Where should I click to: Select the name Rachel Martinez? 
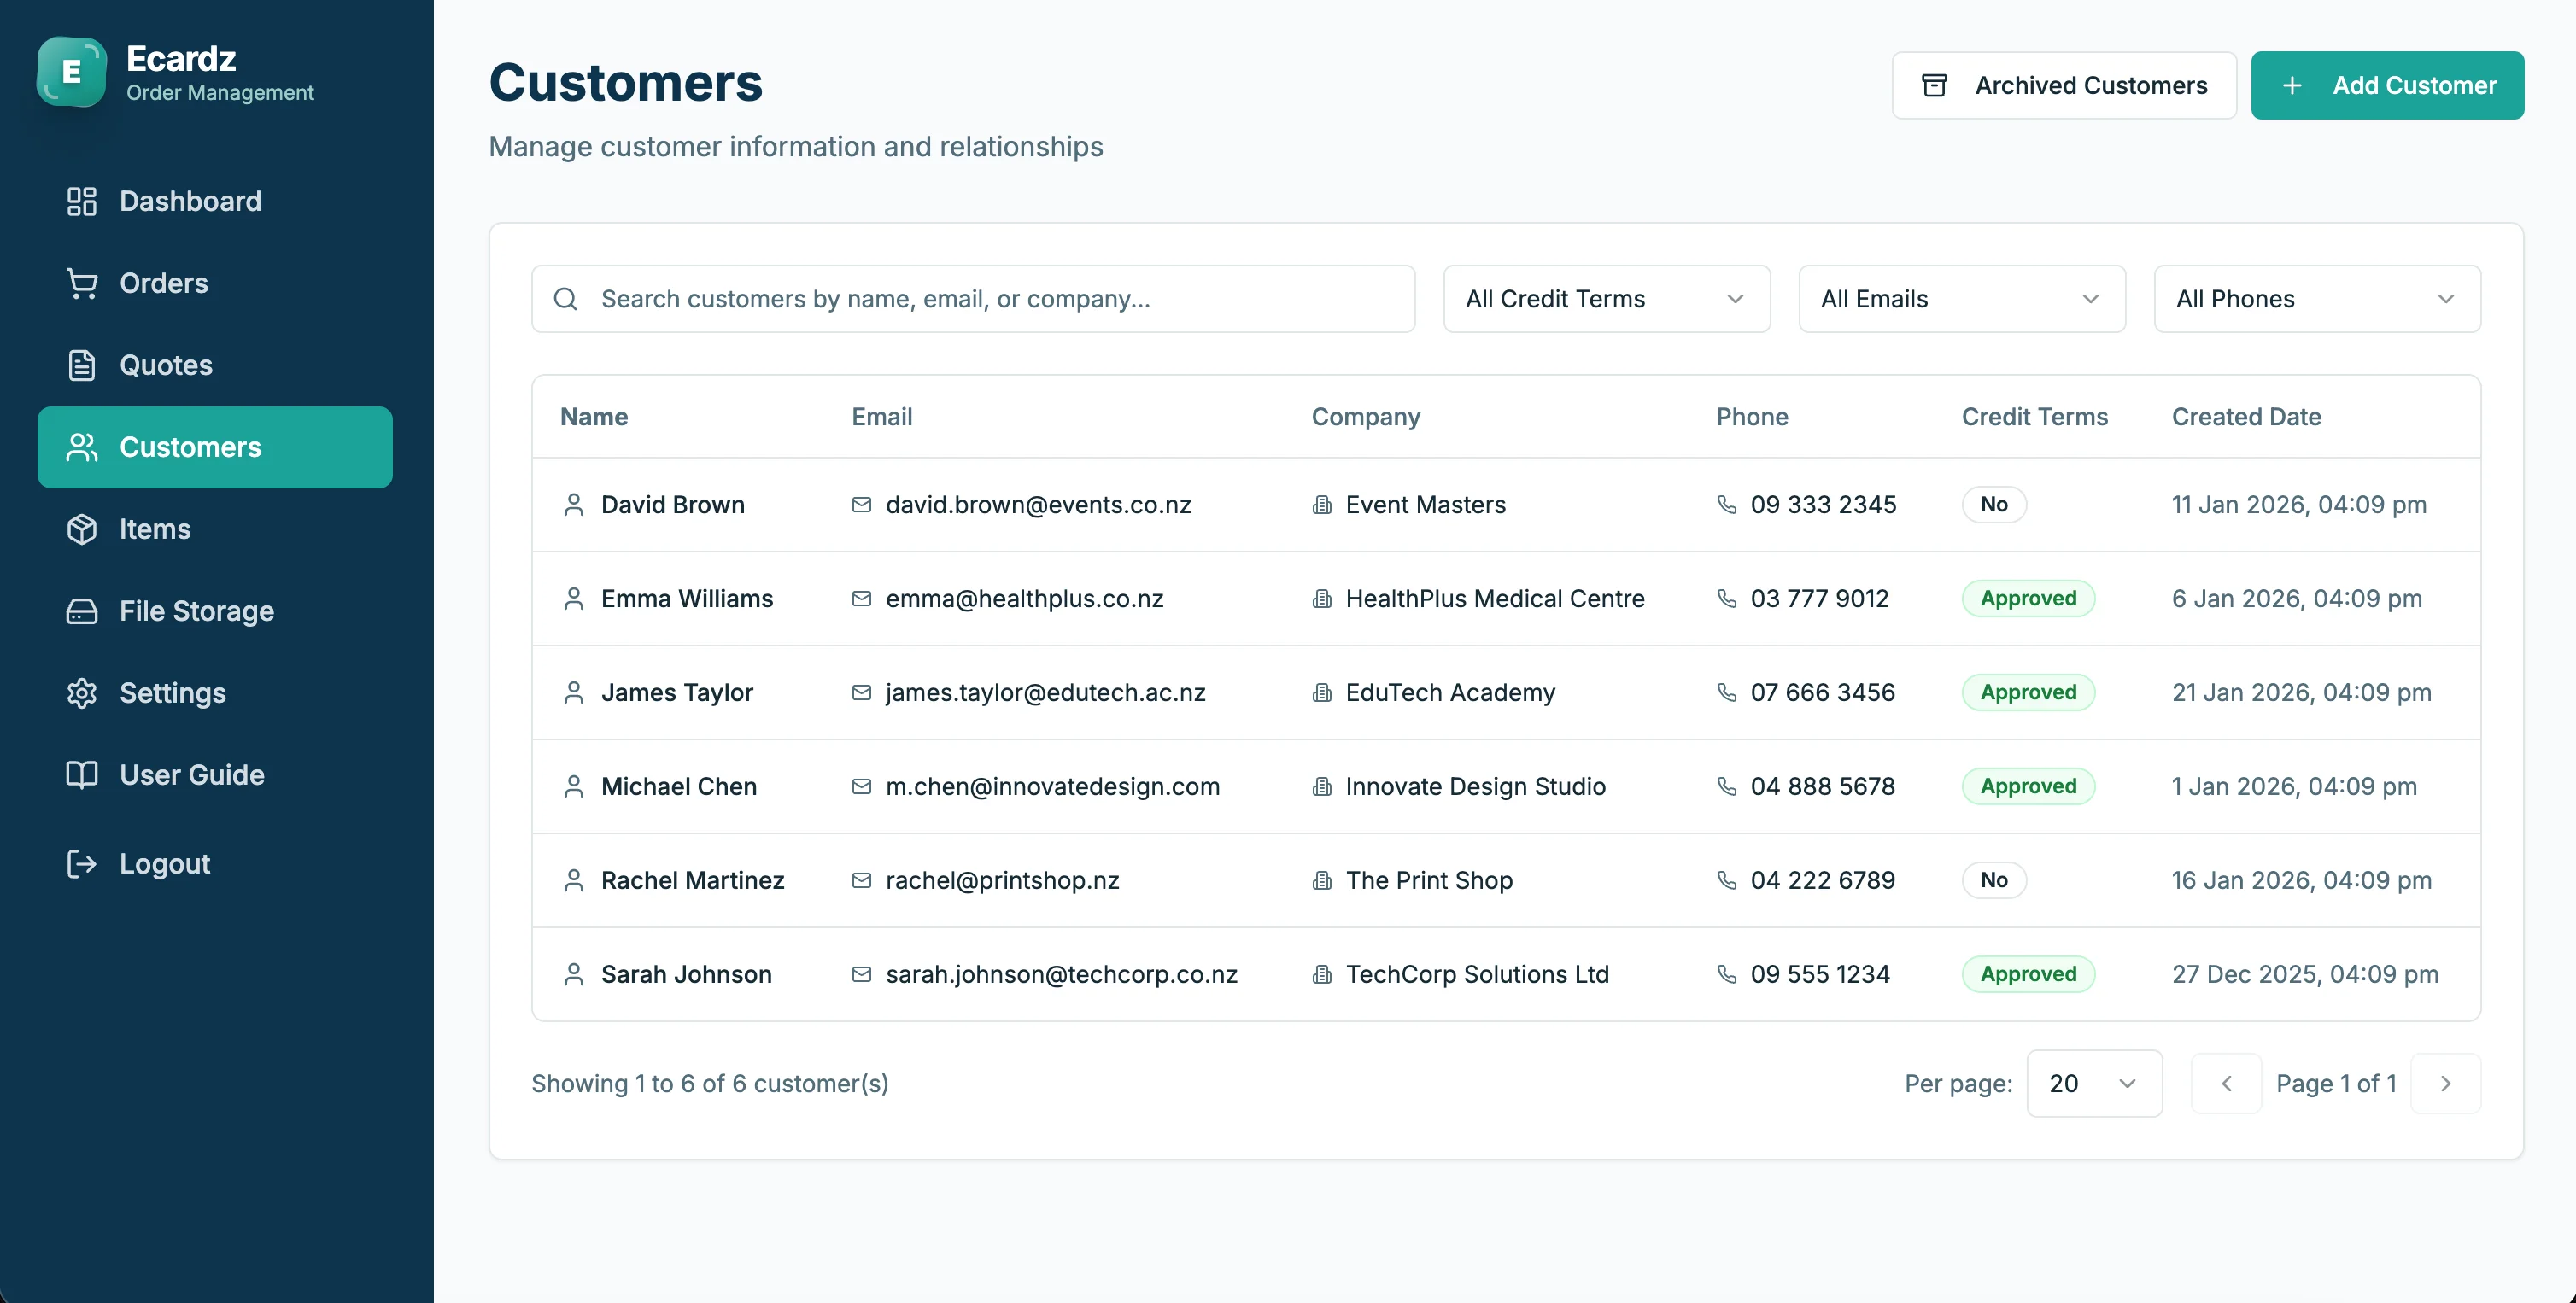[693, 881]
